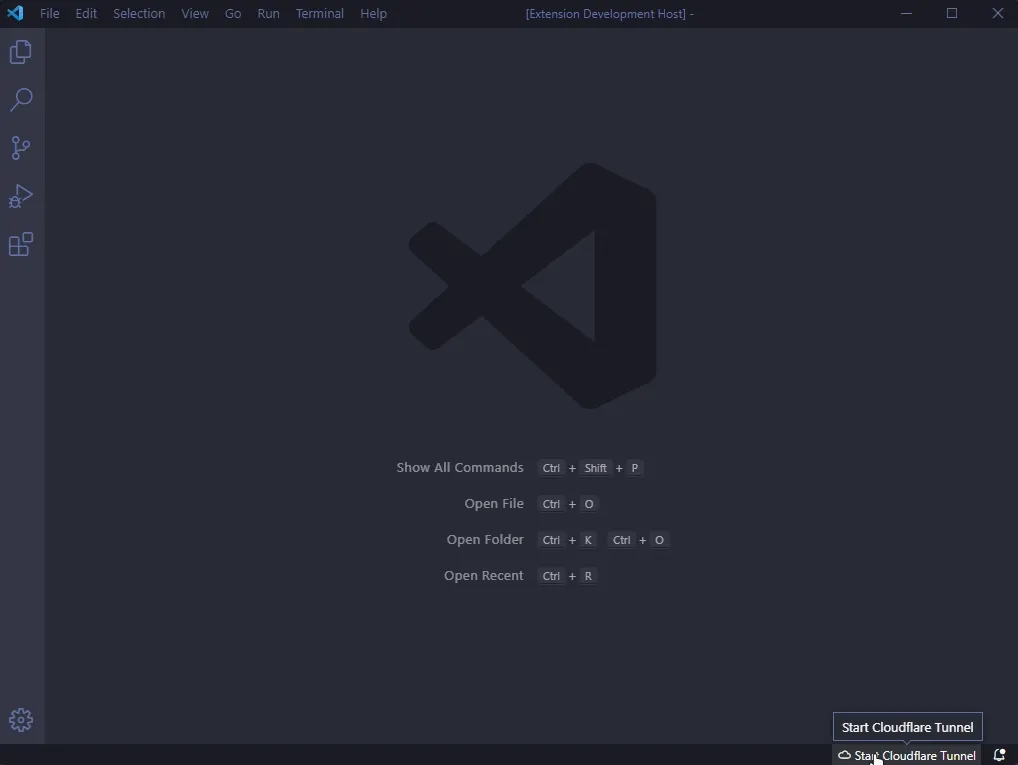Image resolution: width=1018 pixels, height=765 pixels.
Task: Click the VS Code logo
Action: [15, 13]
